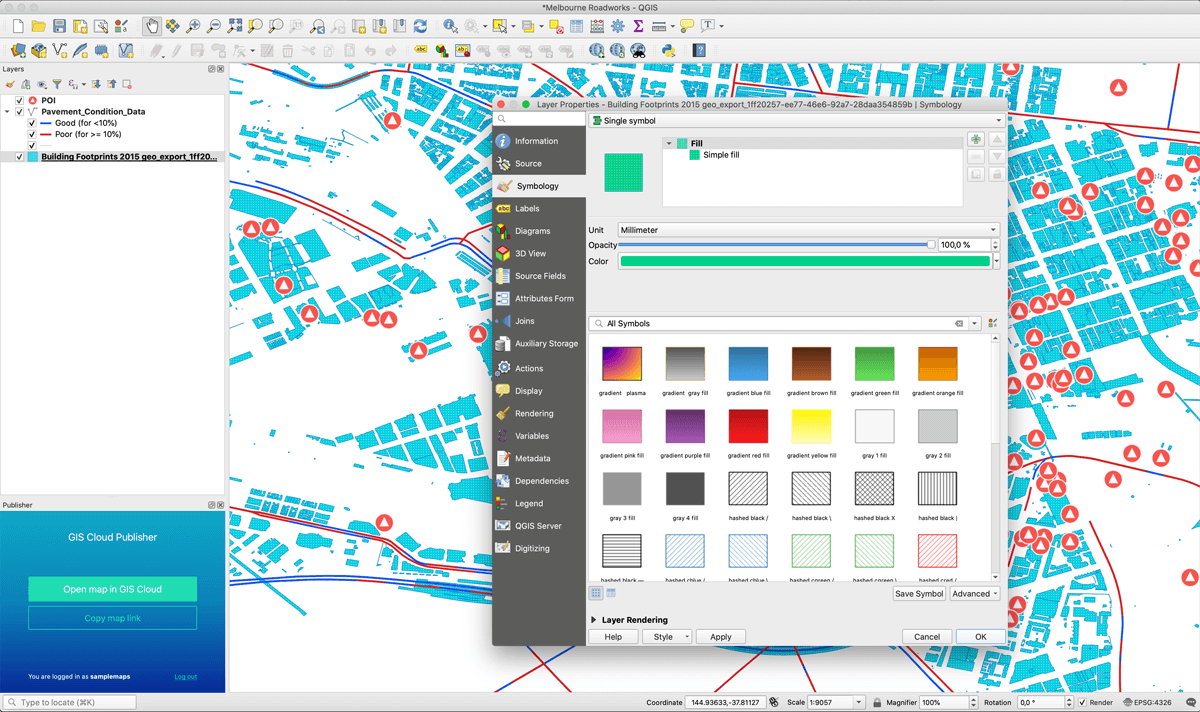
Task: Uncheck the Poor (for >= 10%) category
Action: [32, 134]
